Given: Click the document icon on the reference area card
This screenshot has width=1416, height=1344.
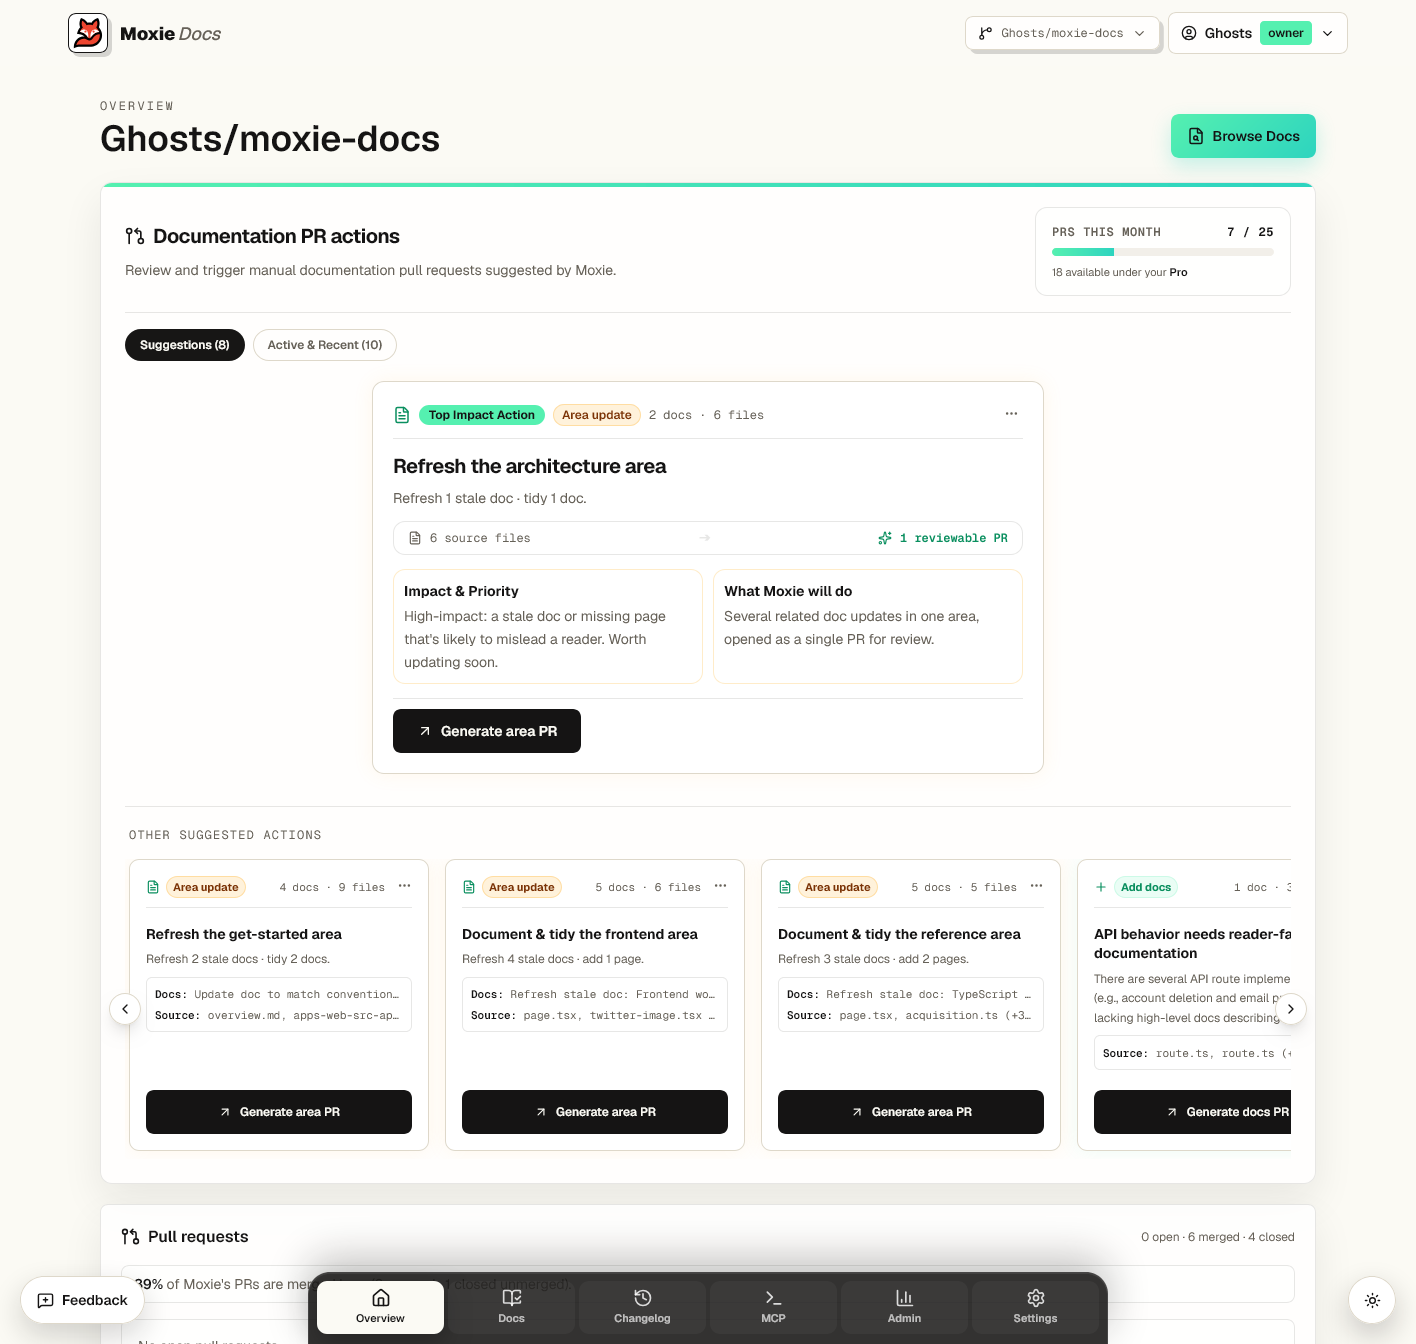Looking at the screenshot, I should pyautogui.click(x=785, y=887).
